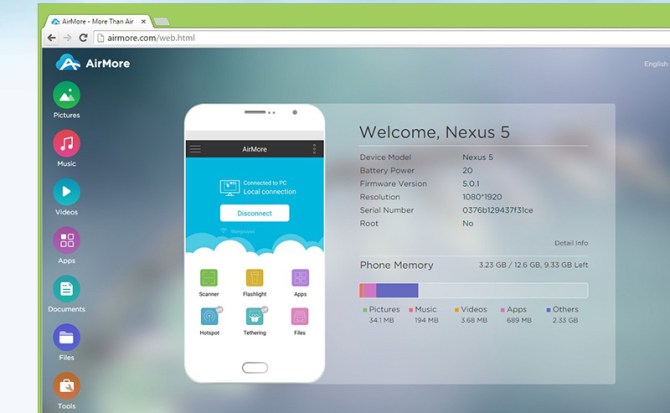670x413 pixels.
Task: Click the Pictures legend entry
Action: (x=381, y=314)
